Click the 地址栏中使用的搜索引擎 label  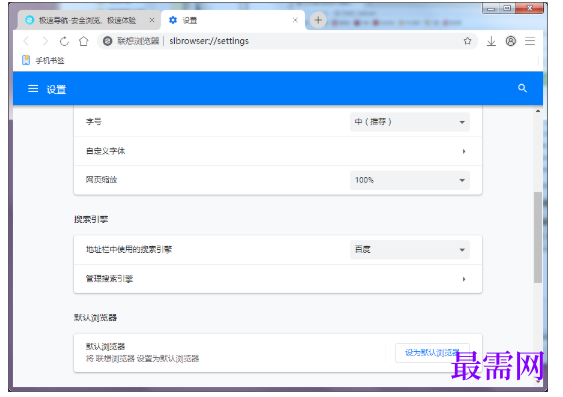tap(129, 249)
